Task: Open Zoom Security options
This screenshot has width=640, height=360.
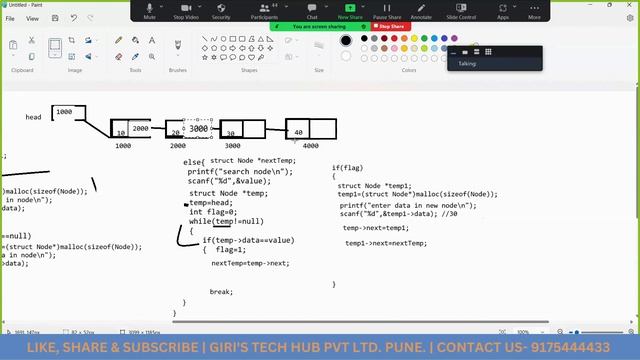Action: tap(221, 11)
